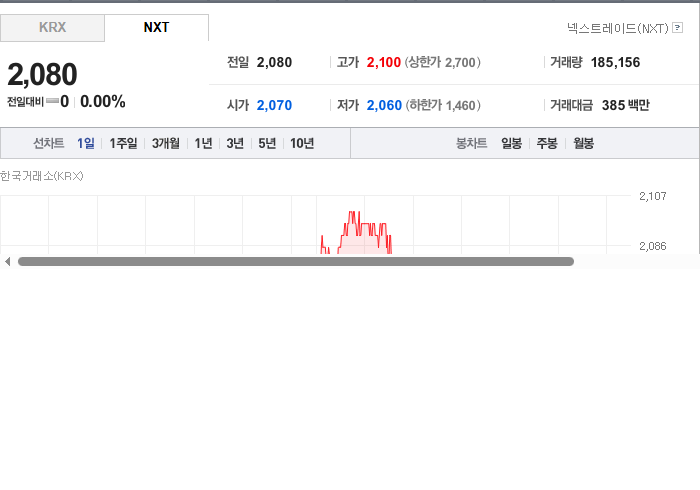The image size is (700, 490).
Task: Show the 일봉 daily candlestick chart
Action: [x=511, y=143]
